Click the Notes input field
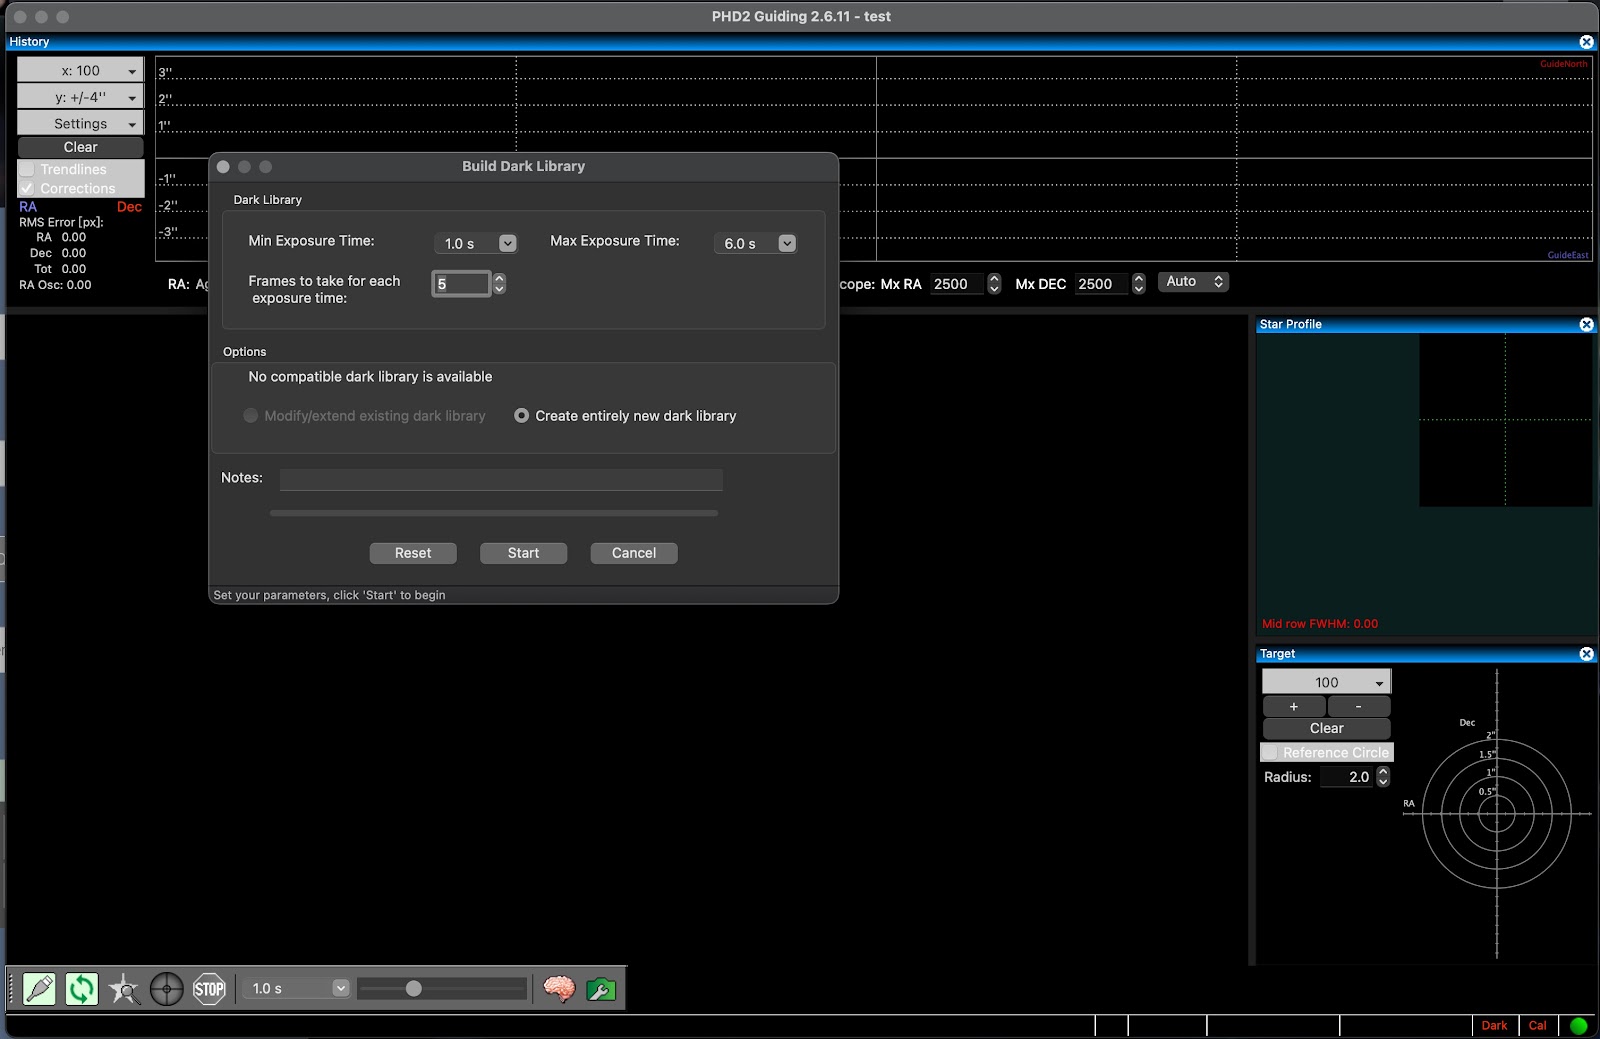 501,479
